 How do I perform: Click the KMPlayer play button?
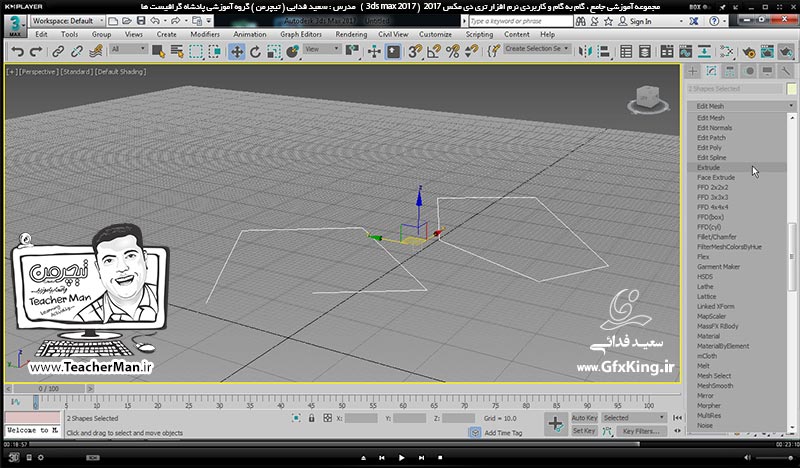click(401, 458)
